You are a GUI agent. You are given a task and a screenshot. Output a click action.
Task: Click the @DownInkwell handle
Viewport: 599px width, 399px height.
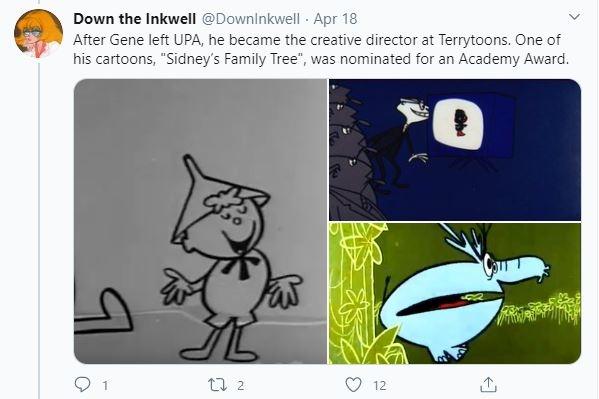tap(250, 19)
